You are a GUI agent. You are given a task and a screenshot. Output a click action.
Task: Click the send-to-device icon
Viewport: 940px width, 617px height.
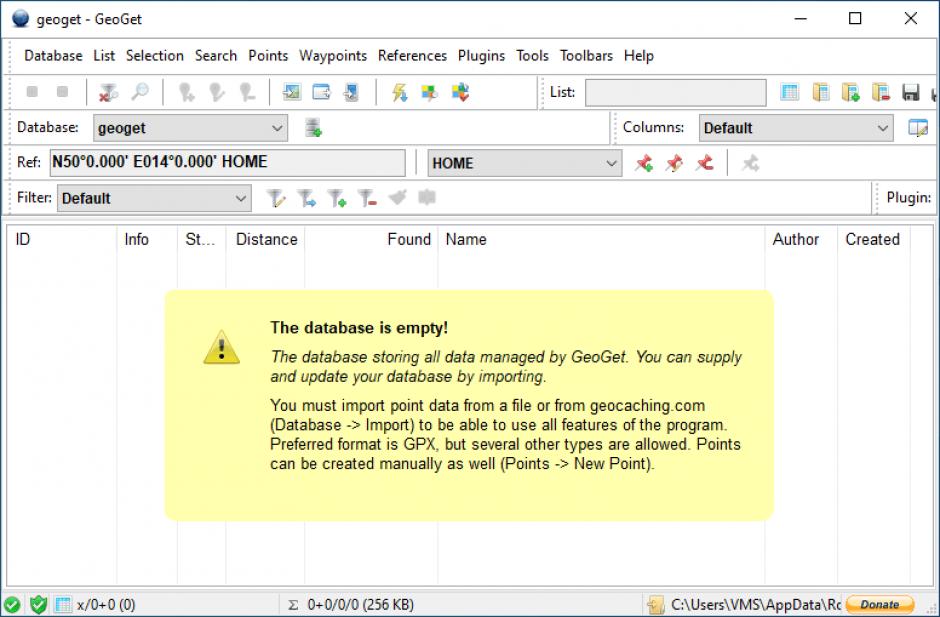(352, 92)
